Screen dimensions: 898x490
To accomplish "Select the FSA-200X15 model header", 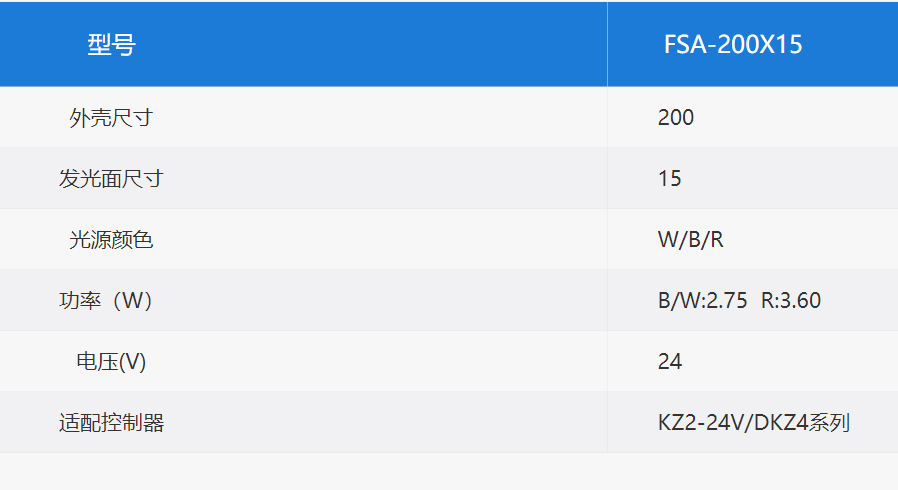I will pos(733,45).
